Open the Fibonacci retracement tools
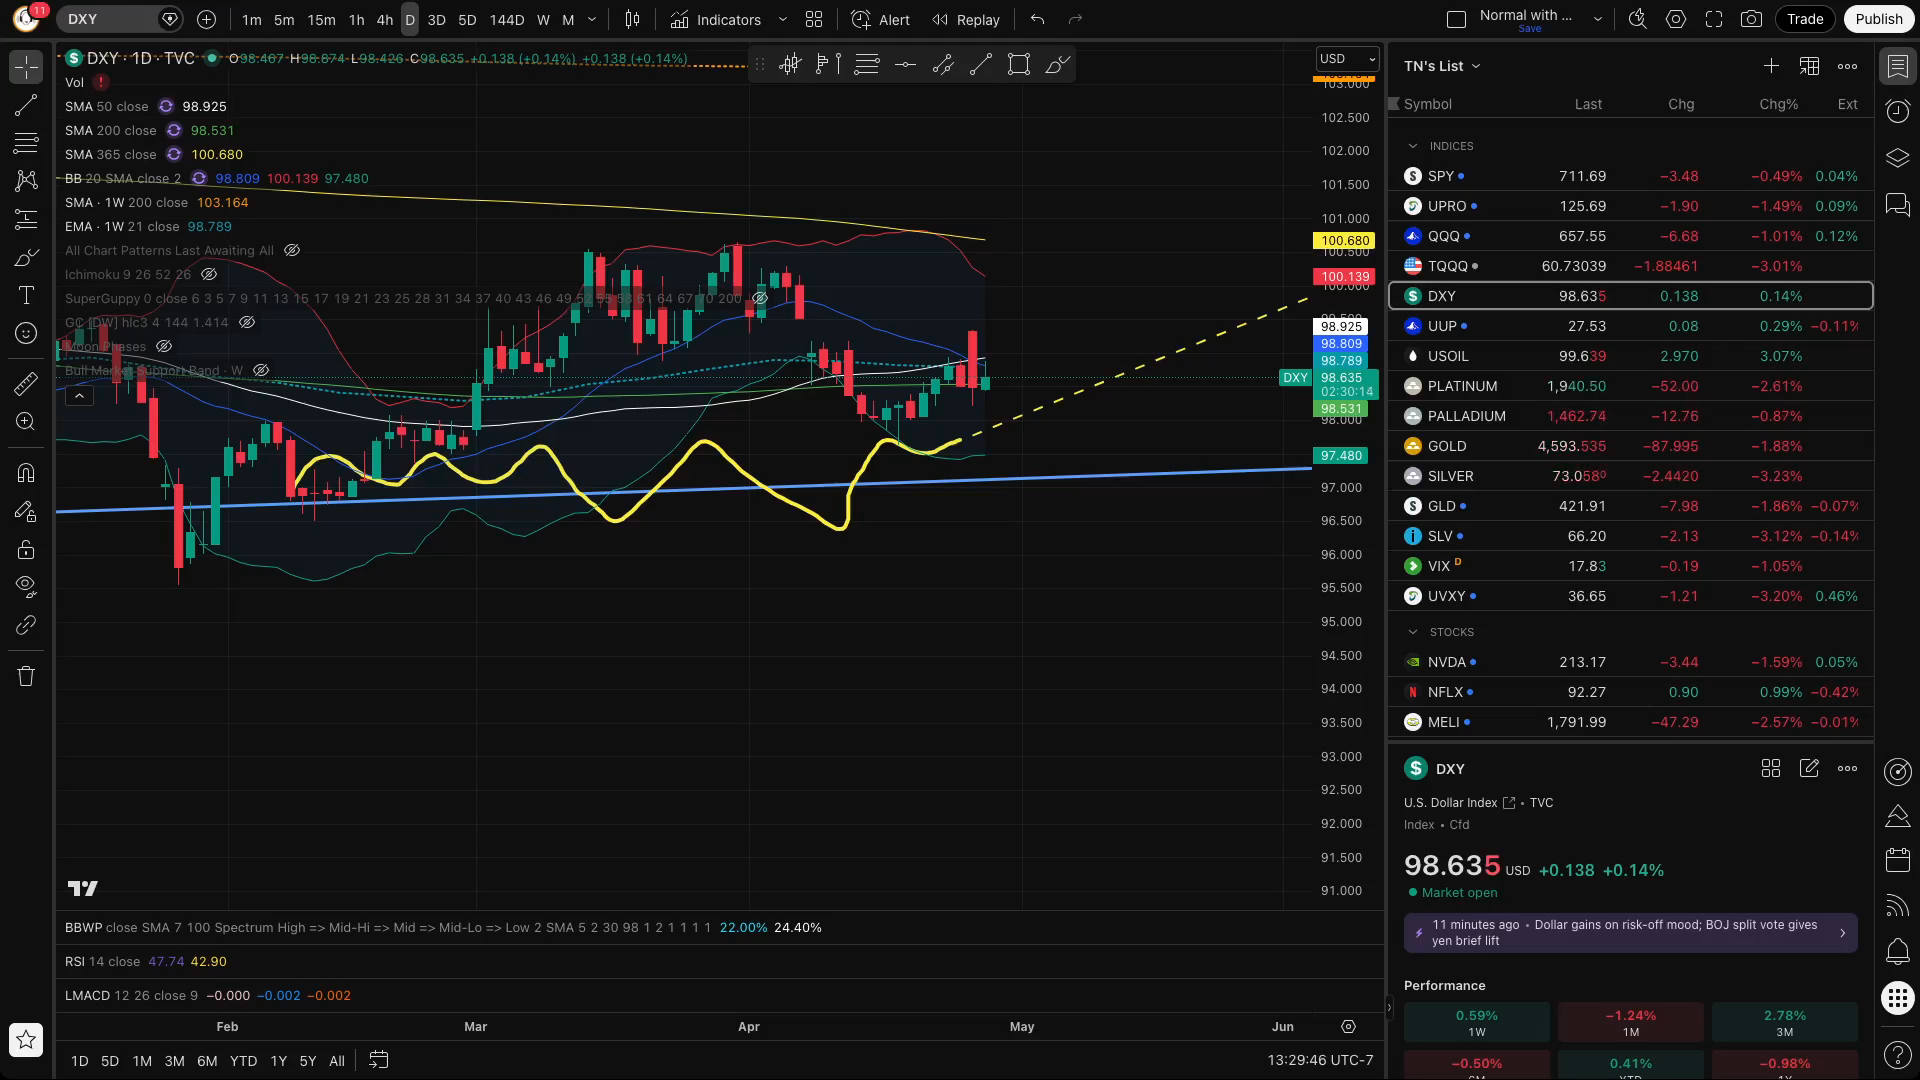Image resolution: width=1920 pixels, height=1080 pixels. [26, 143]
